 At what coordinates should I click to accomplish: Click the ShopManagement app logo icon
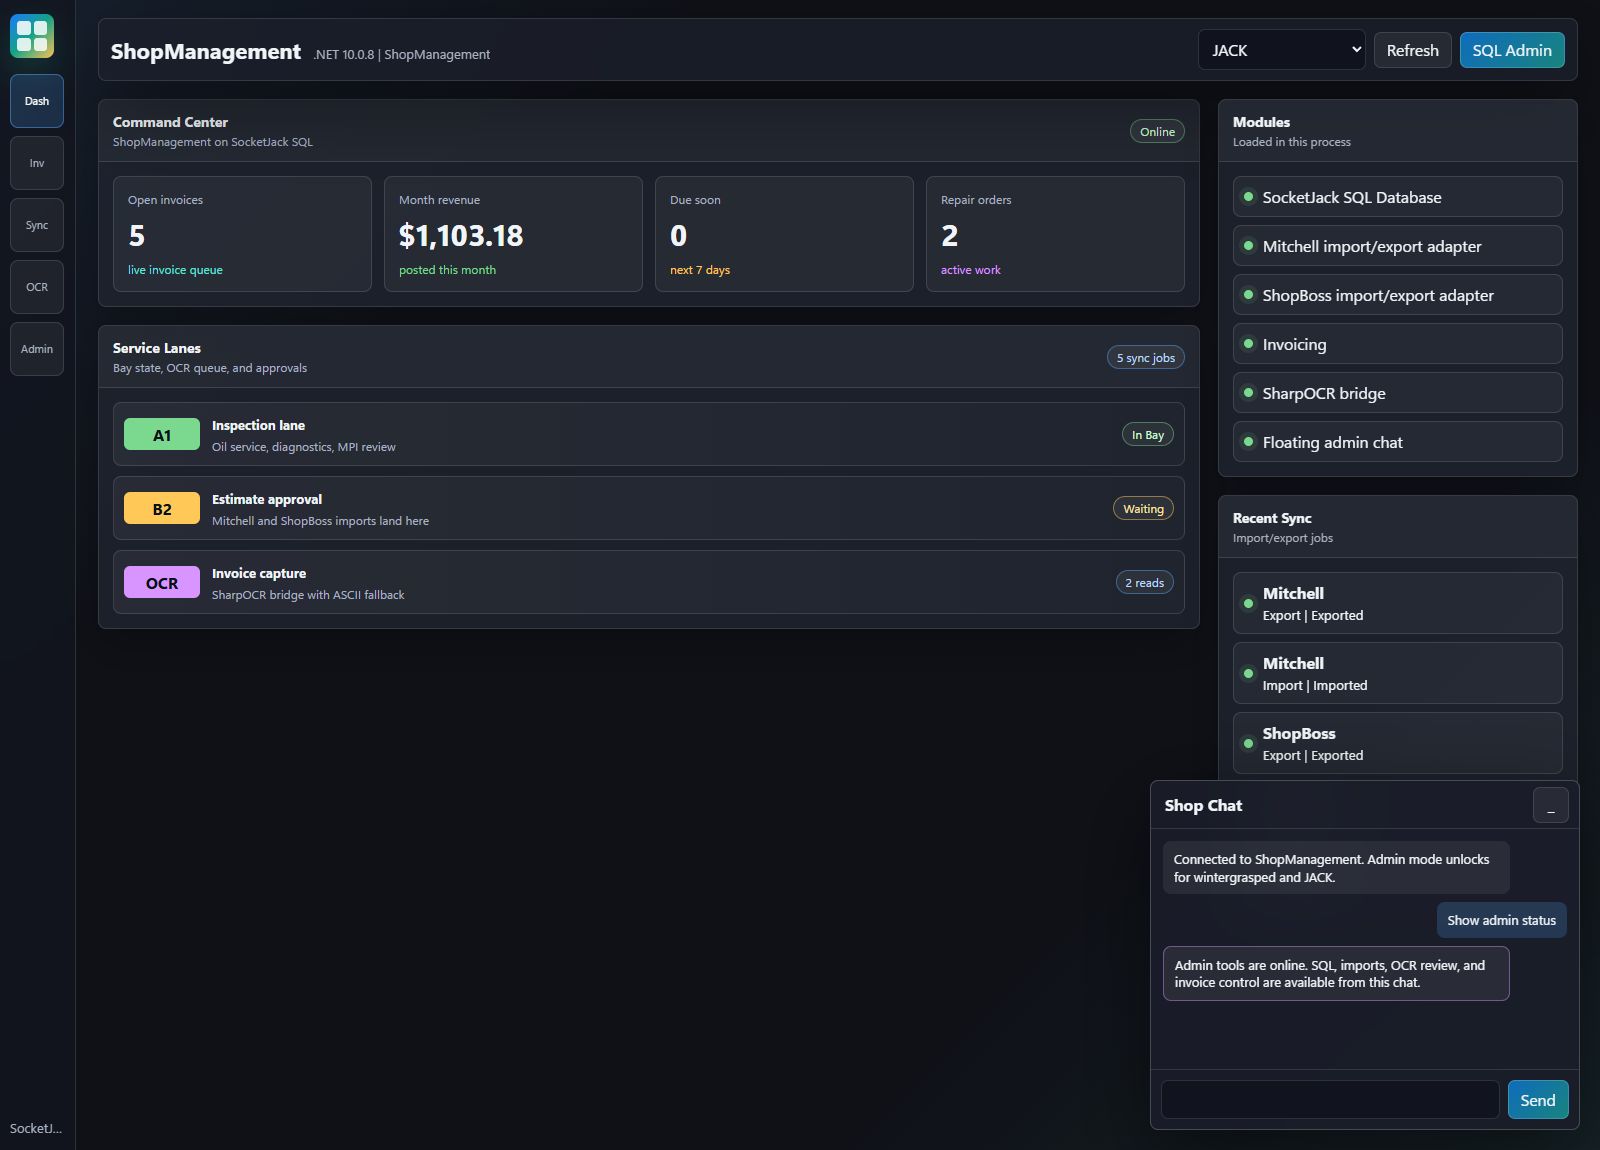tap(32, 36)
